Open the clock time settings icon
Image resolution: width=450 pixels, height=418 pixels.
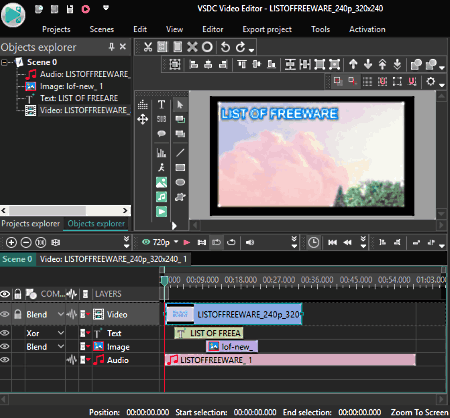click(313, 242)
